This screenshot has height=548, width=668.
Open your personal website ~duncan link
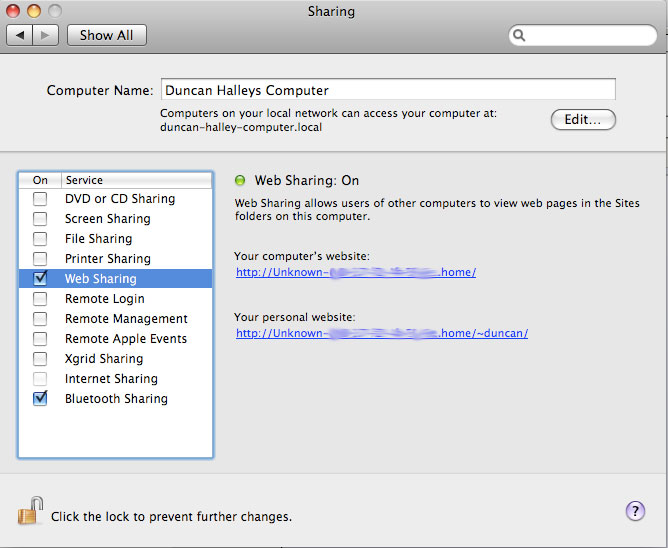click(x=382, y=333)
